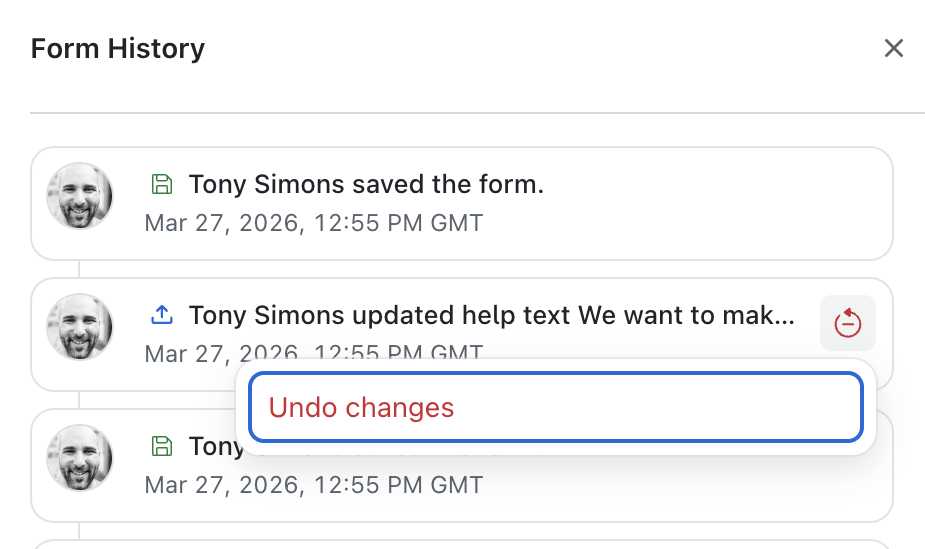The height and width of the screenshot is (549, 925).
Task: Click the avatar in the third history entry
Action: coord(80,457)
